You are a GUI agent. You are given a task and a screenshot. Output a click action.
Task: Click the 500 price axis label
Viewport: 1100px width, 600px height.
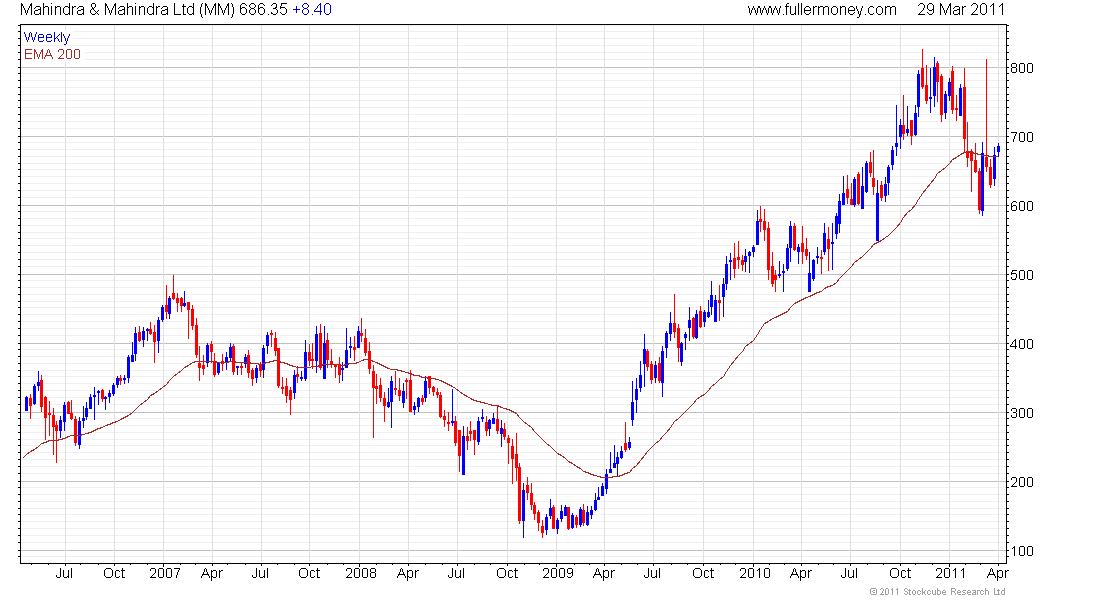click(1021, 275)
